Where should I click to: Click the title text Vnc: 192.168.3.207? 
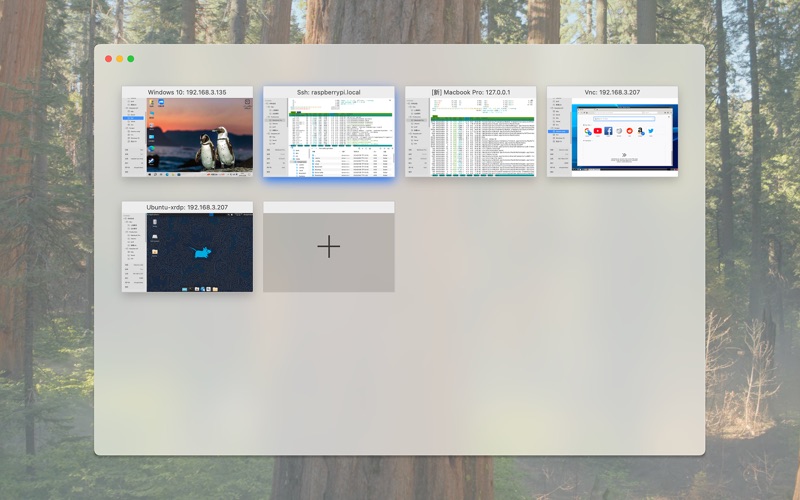(612, 92)
